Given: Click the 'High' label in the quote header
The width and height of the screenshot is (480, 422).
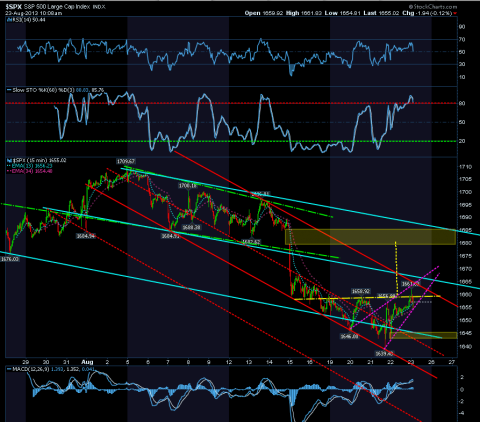Looking at the screenshot, I should click(x=292, y=13).
